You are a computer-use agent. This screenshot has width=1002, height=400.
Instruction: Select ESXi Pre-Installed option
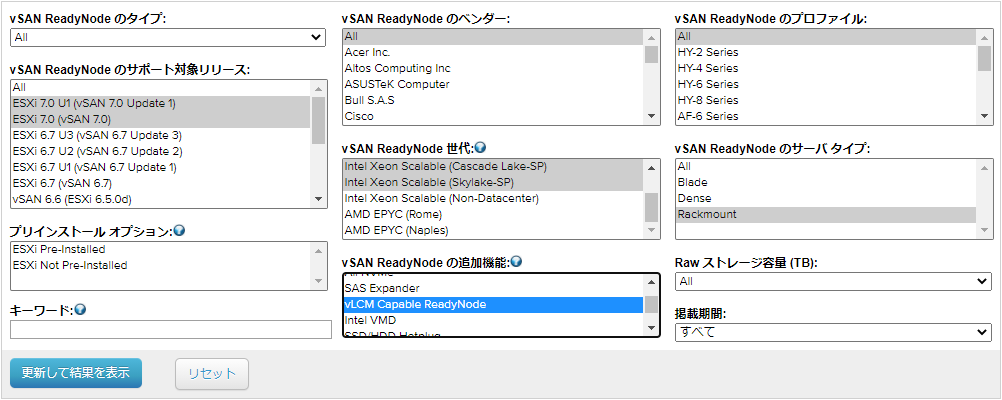tap(161, 249)
